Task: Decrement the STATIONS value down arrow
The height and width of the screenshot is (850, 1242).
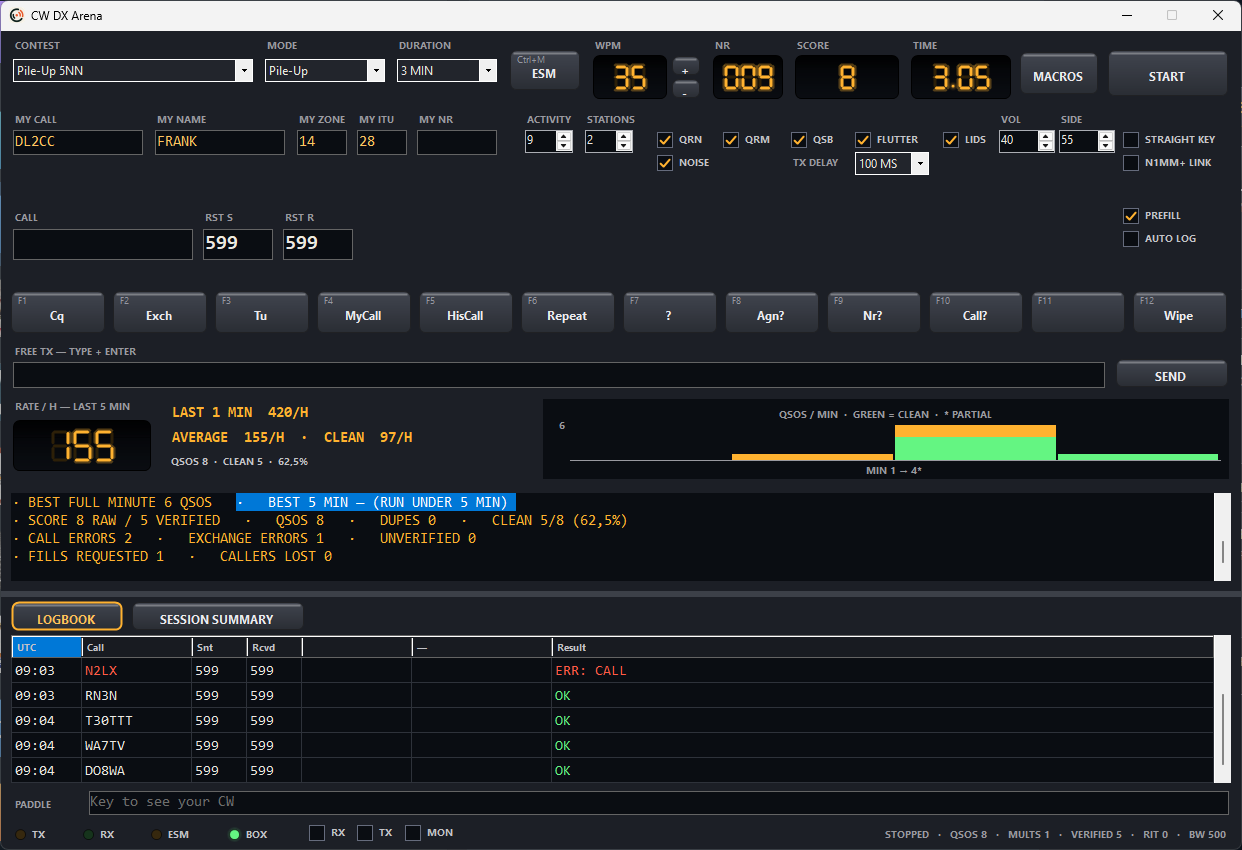Action: click(625, 146)
